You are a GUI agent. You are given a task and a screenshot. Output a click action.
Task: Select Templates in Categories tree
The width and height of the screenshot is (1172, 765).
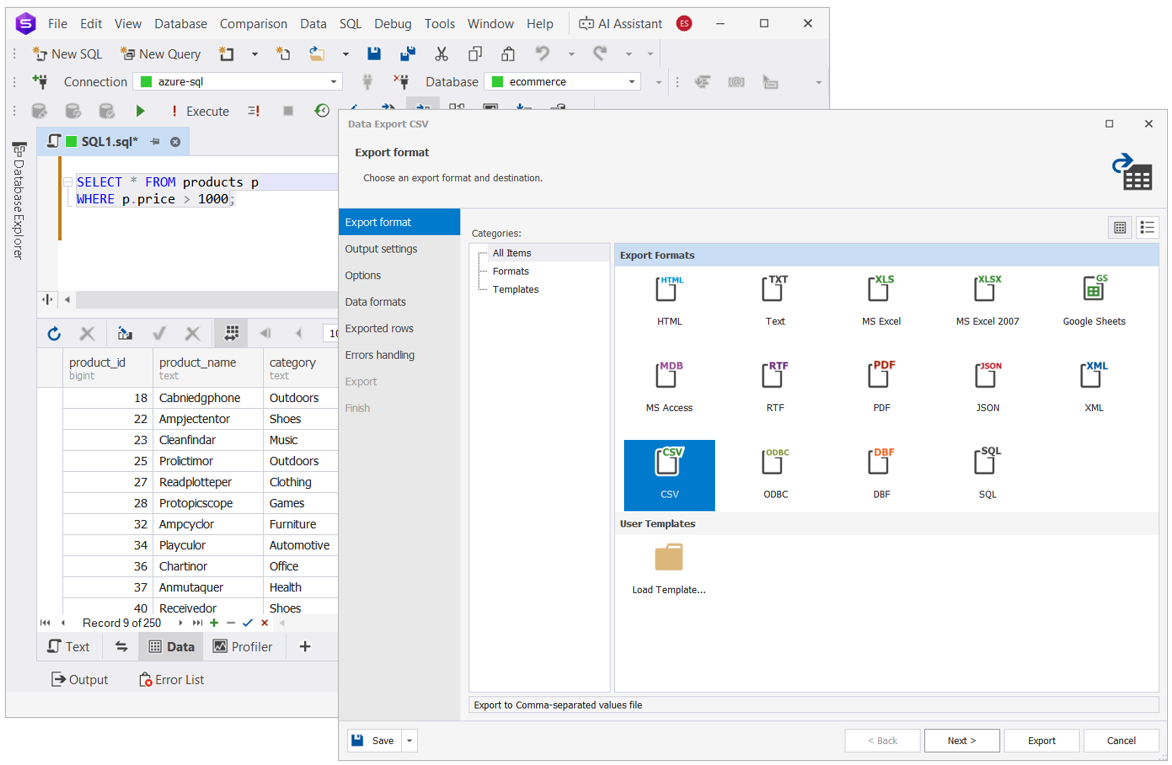tap(515, 289)
